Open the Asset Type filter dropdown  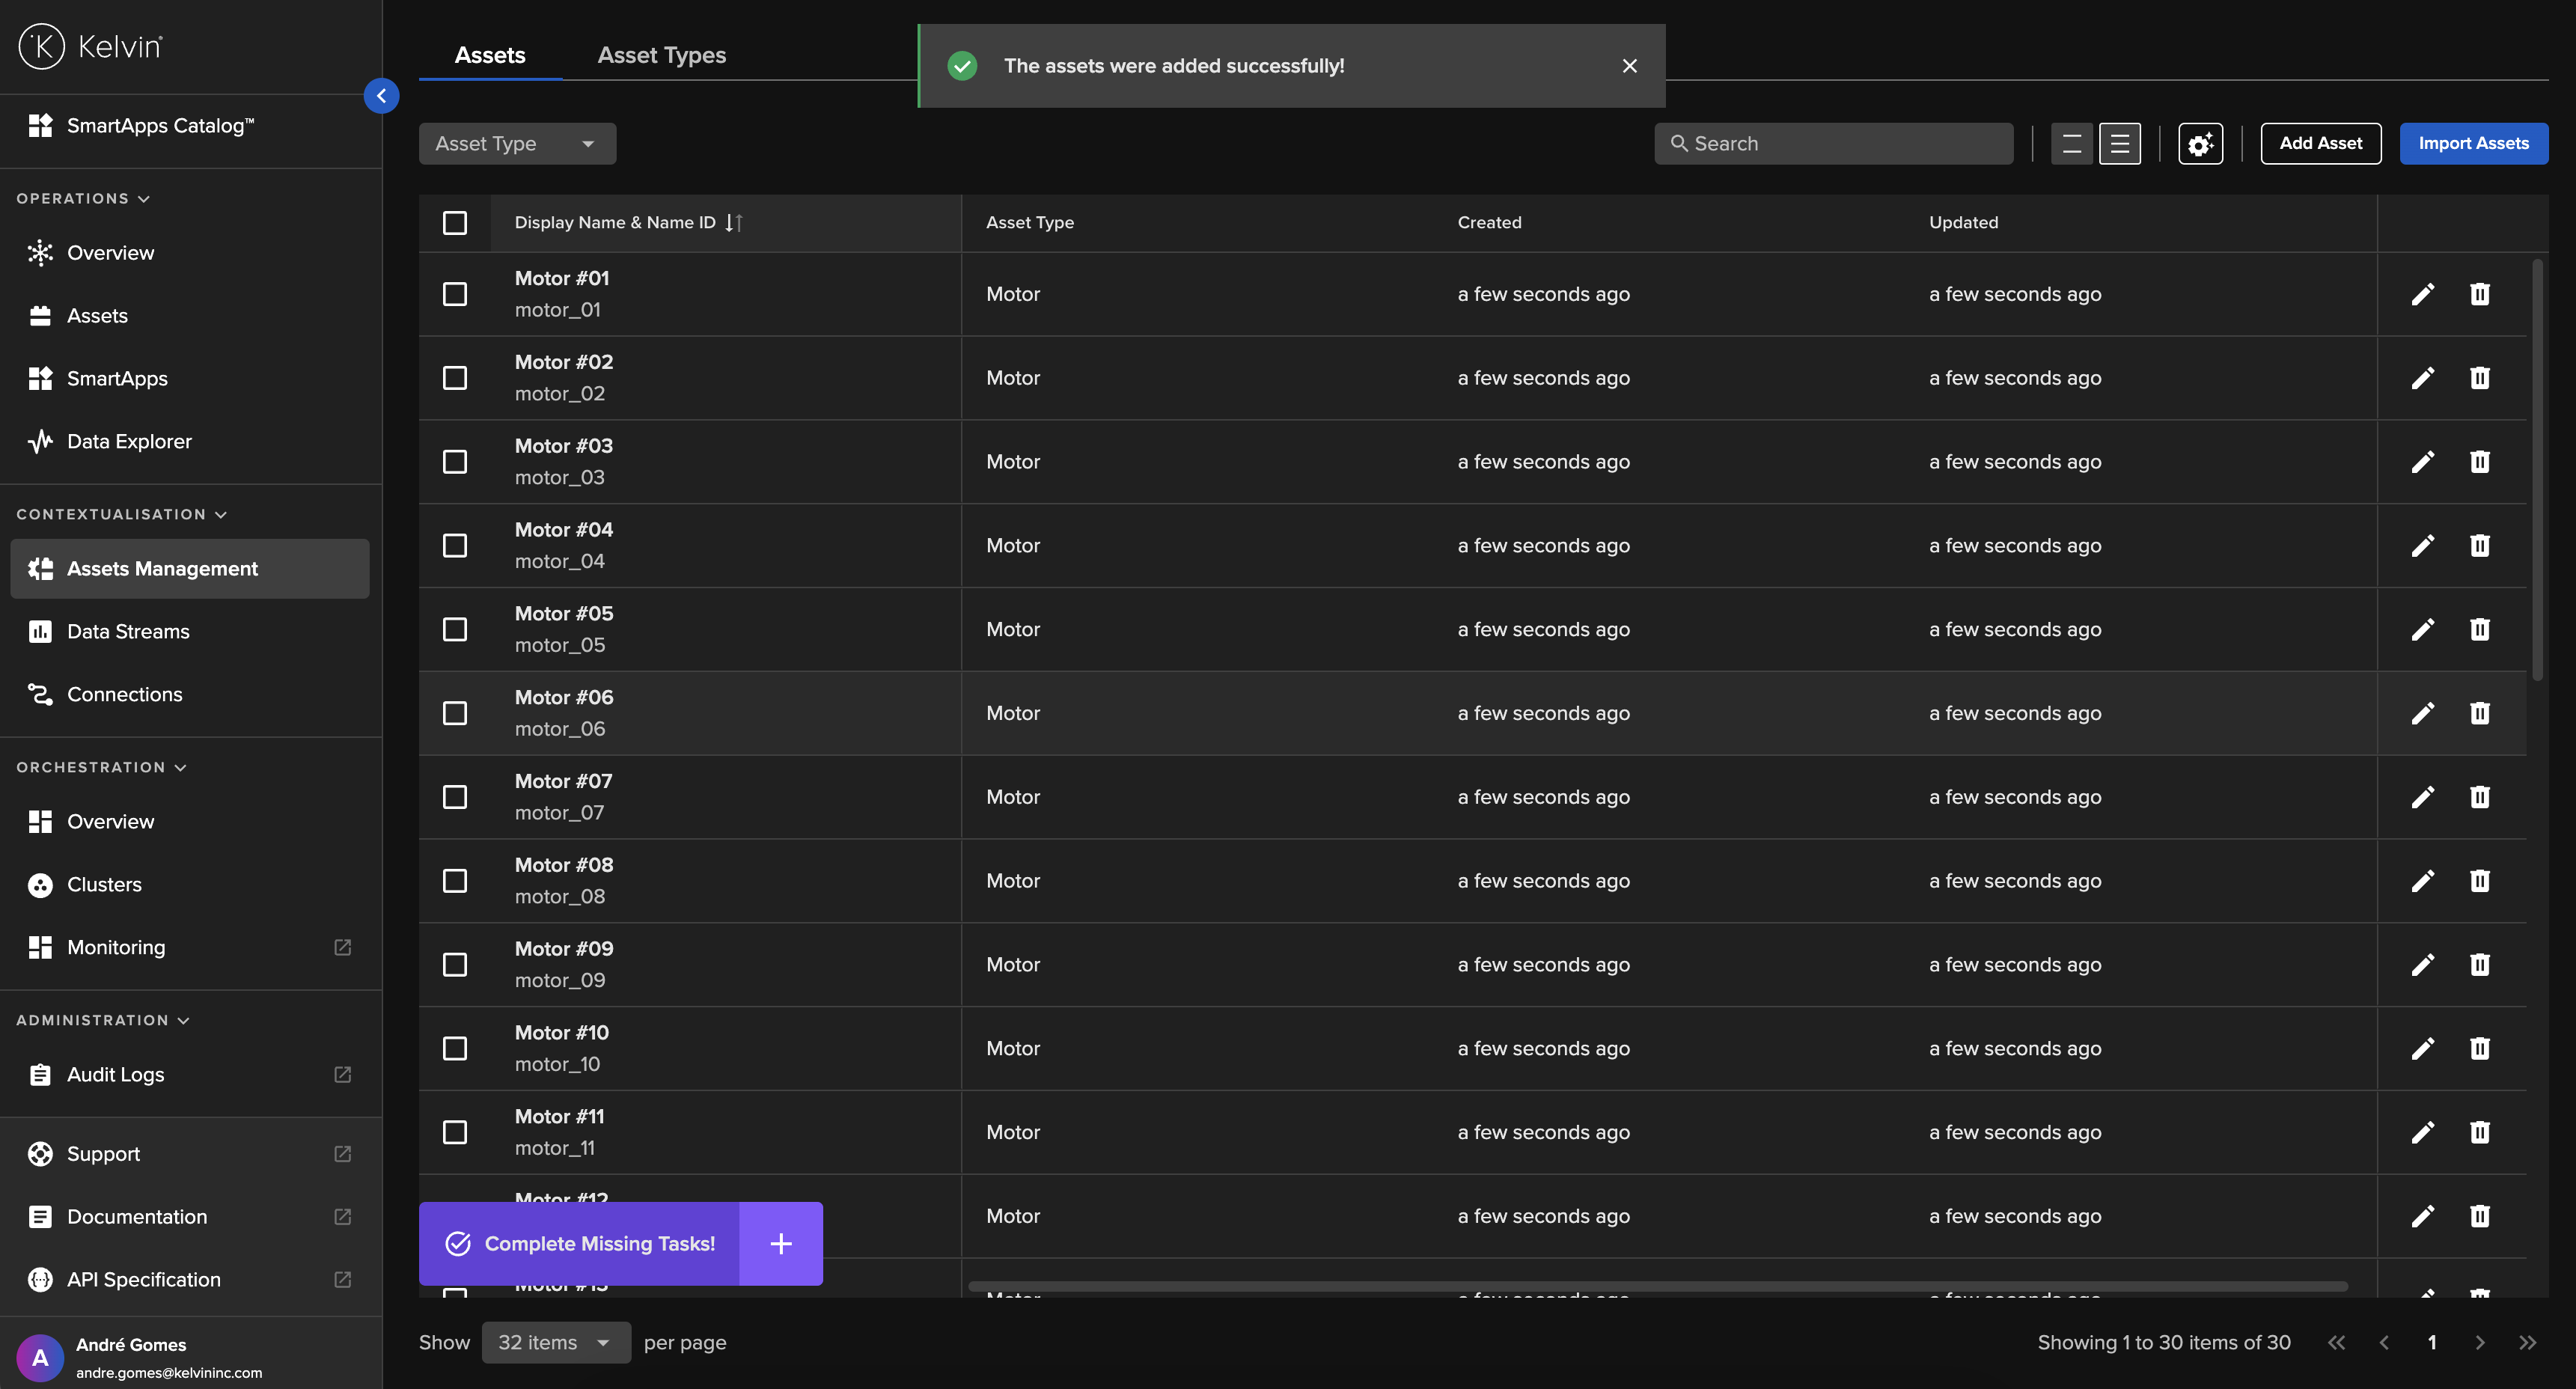point(516,143)
